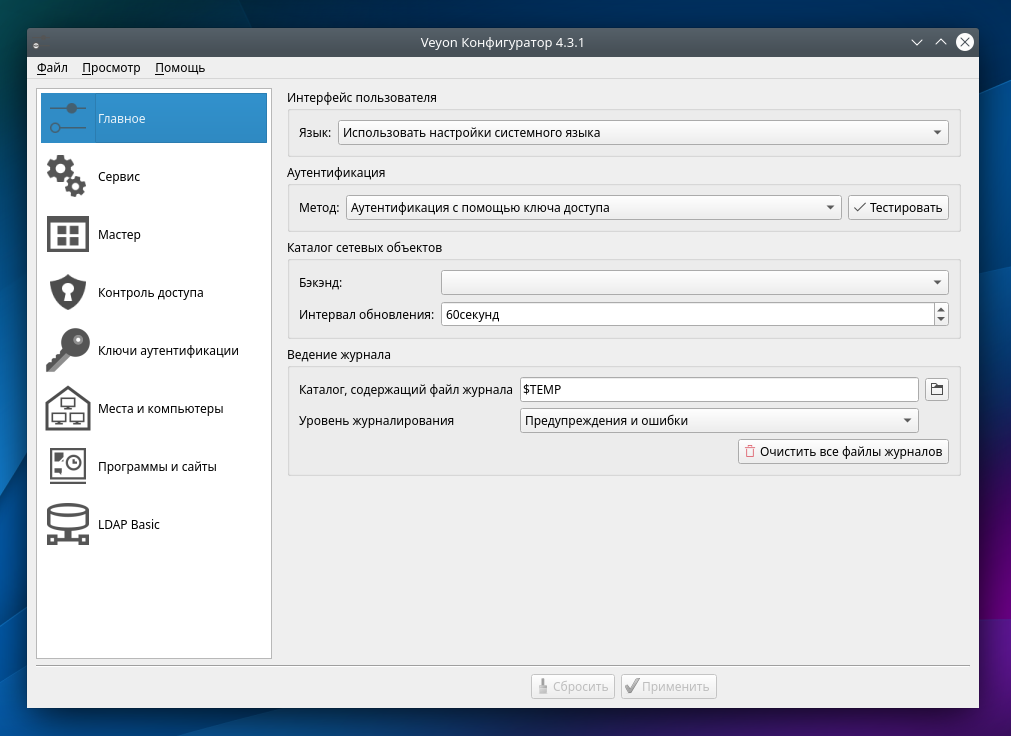Select the Места и компьютеры label

pos(161,409)
